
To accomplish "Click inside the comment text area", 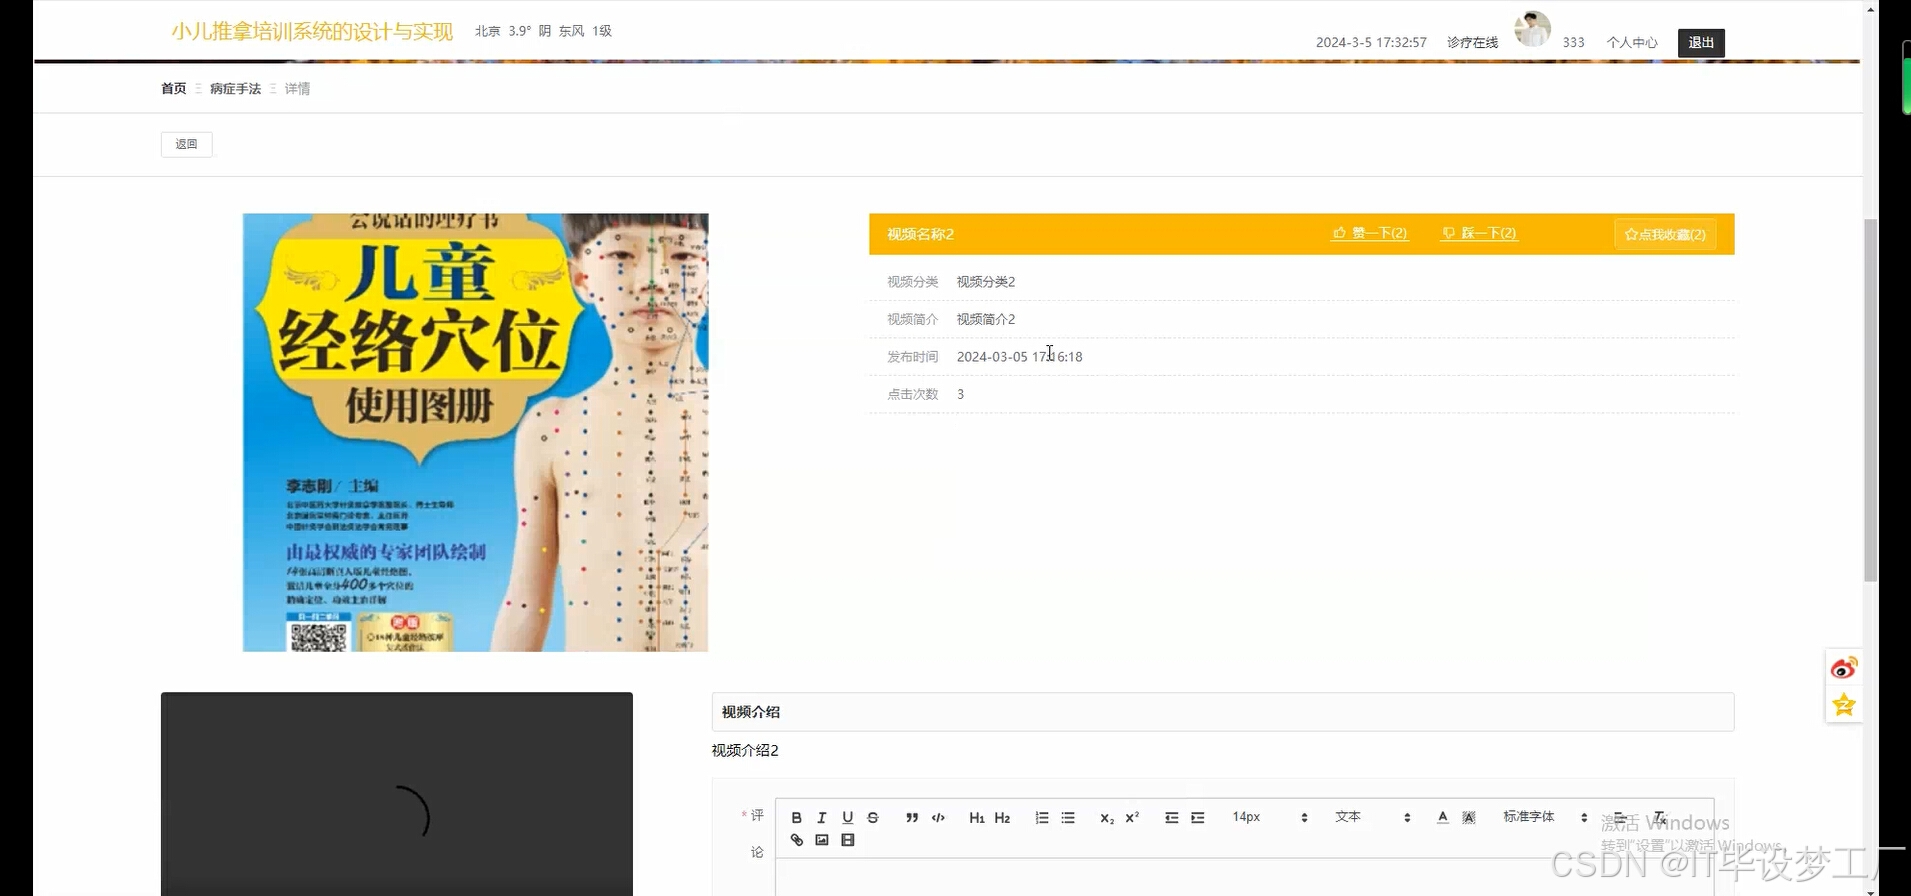I will 1245,877.
